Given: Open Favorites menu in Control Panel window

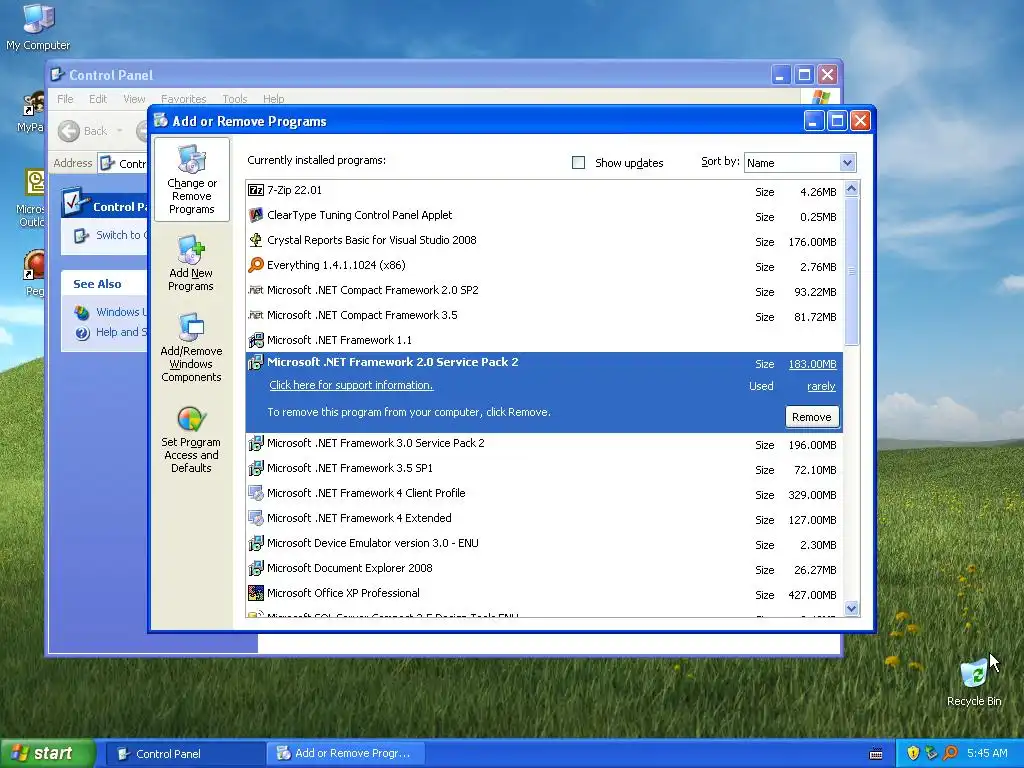Looking at the screenshot, I should [184, 99].
